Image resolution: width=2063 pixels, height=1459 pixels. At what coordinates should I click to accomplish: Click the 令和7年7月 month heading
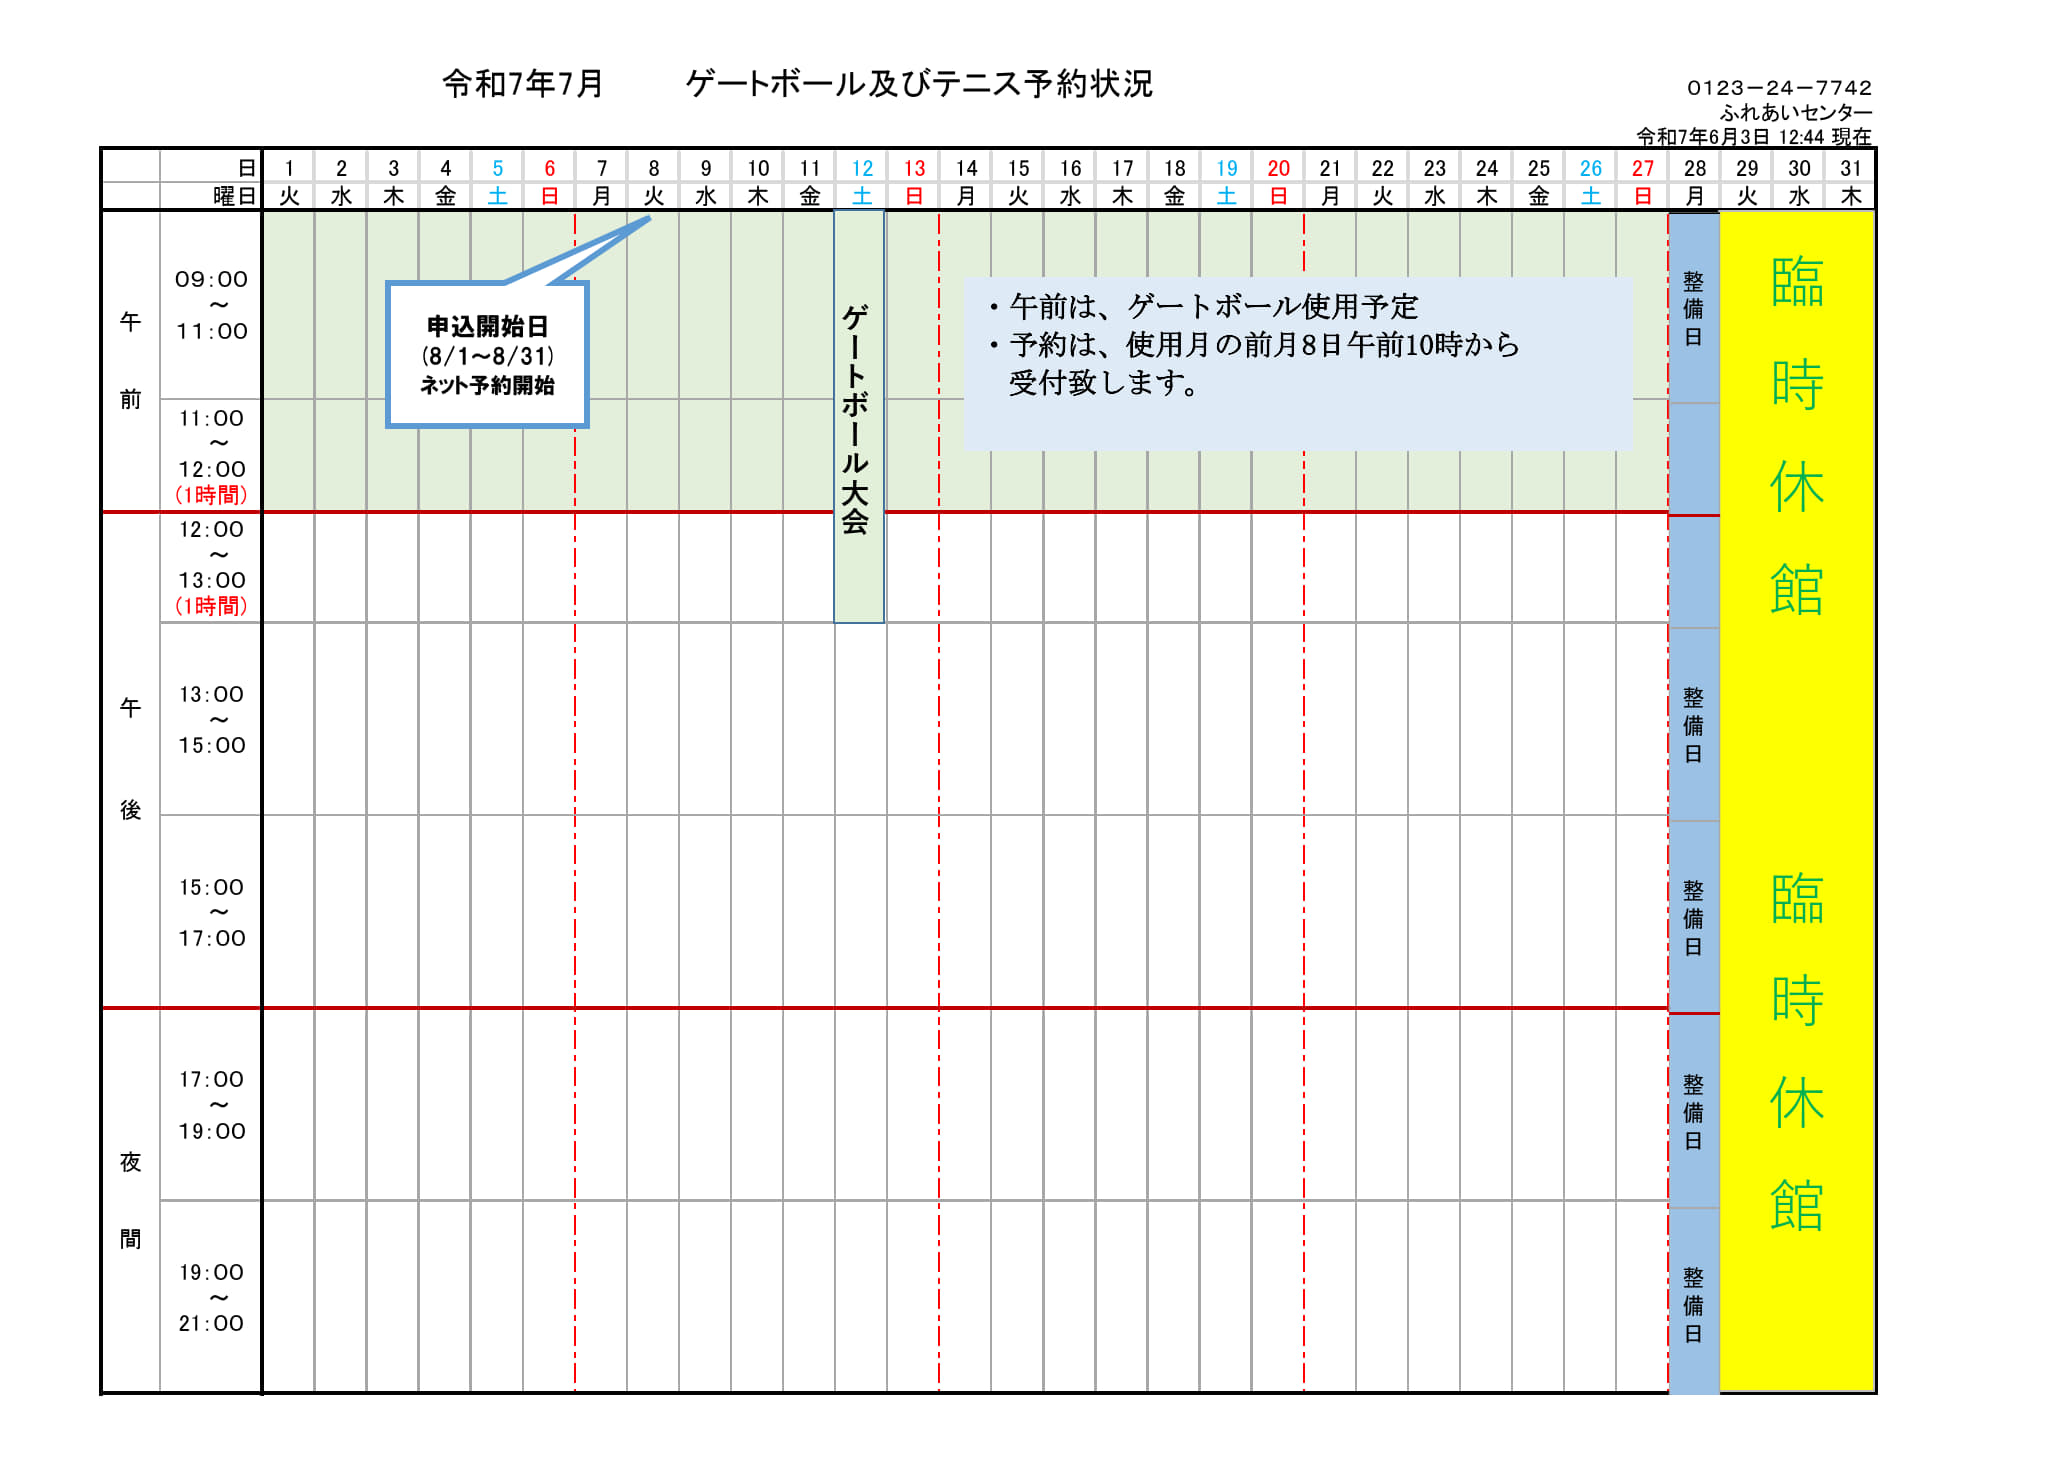click(x=523, y=83)
